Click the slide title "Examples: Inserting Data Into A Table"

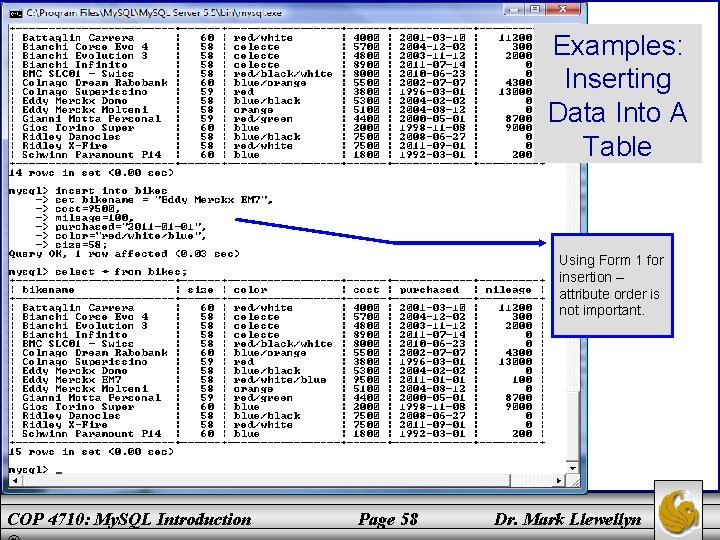[x=618, y=95]
